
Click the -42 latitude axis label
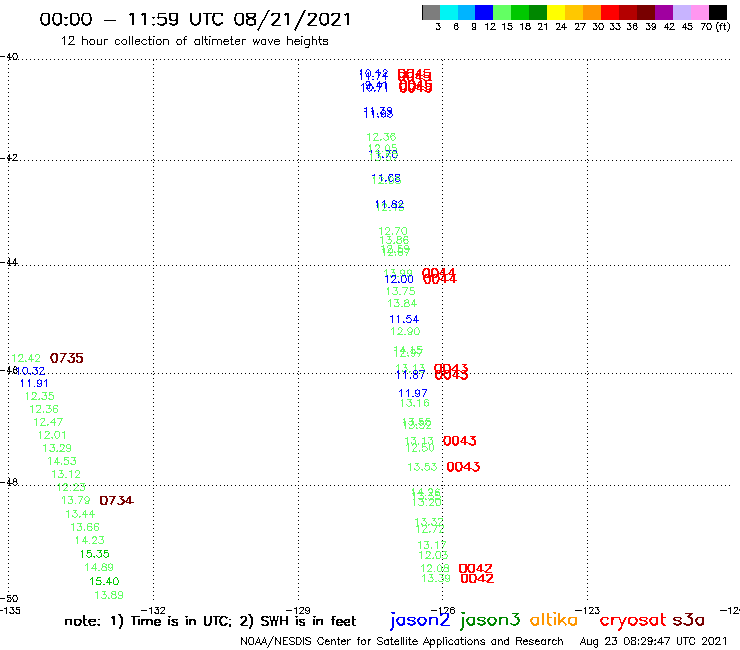pos(9,158)
